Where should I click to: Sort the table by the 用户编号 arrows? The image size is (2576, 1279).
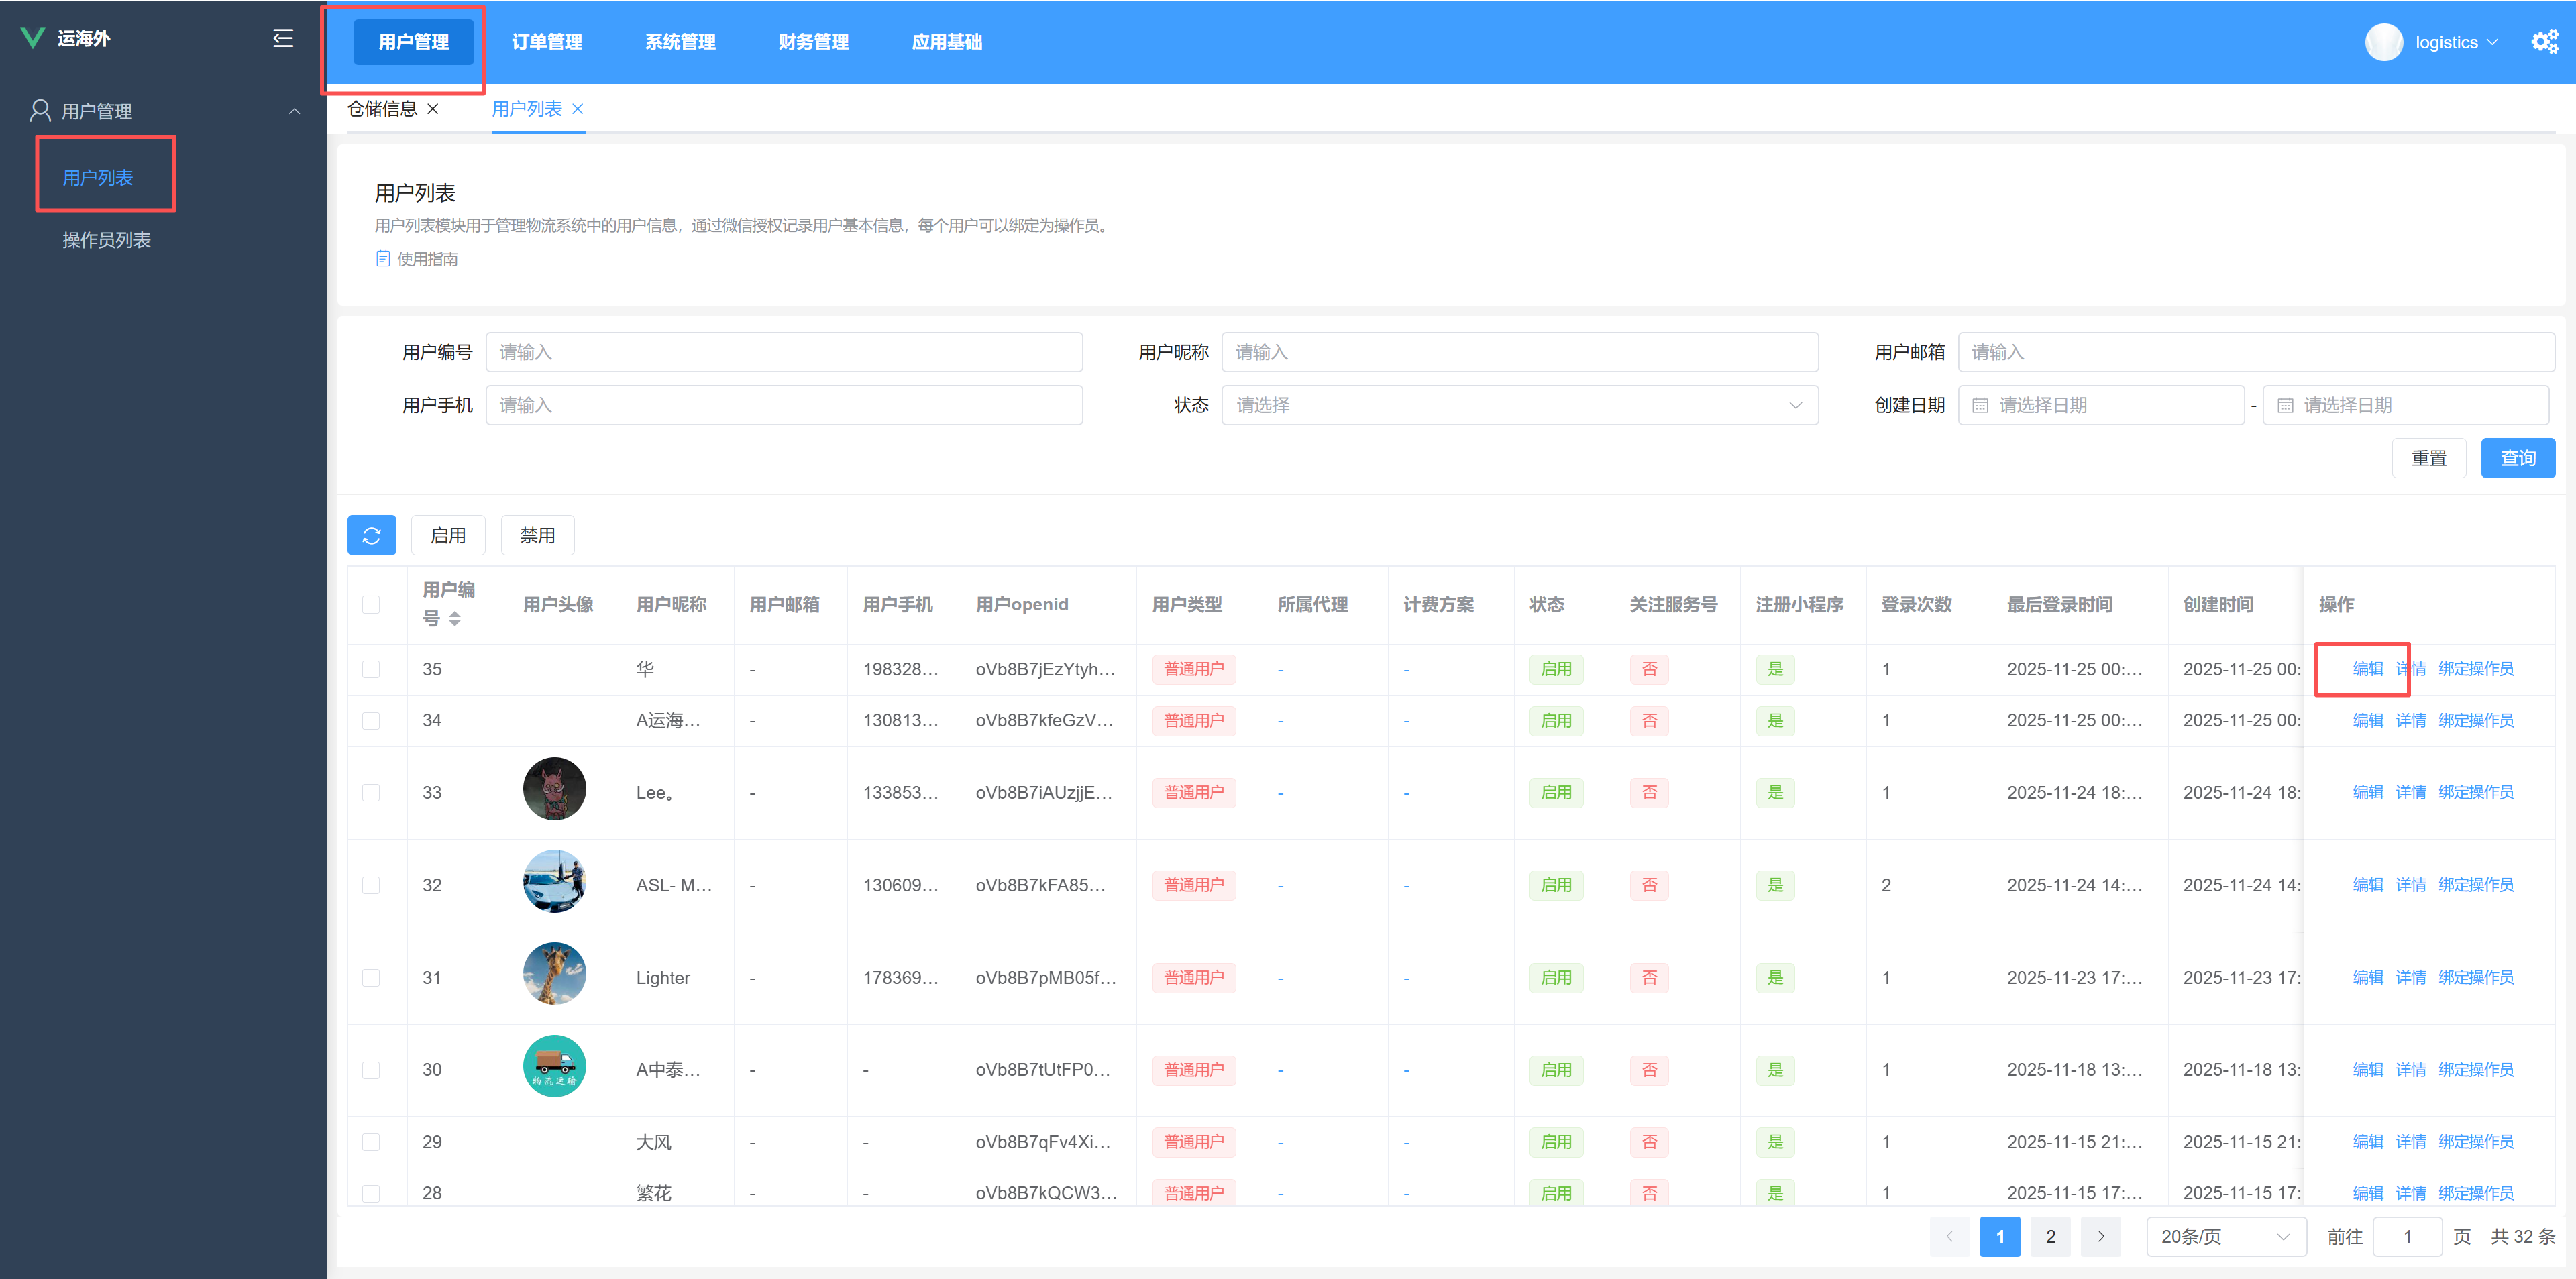coord(455,619)
